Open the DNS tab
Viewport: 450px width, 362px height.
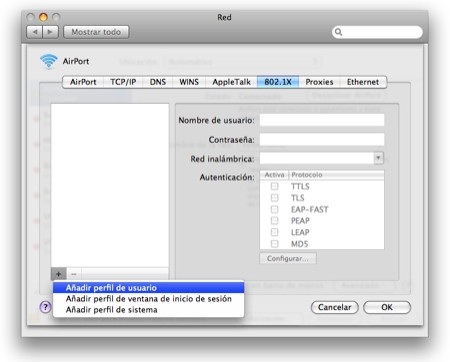point(158,82)
